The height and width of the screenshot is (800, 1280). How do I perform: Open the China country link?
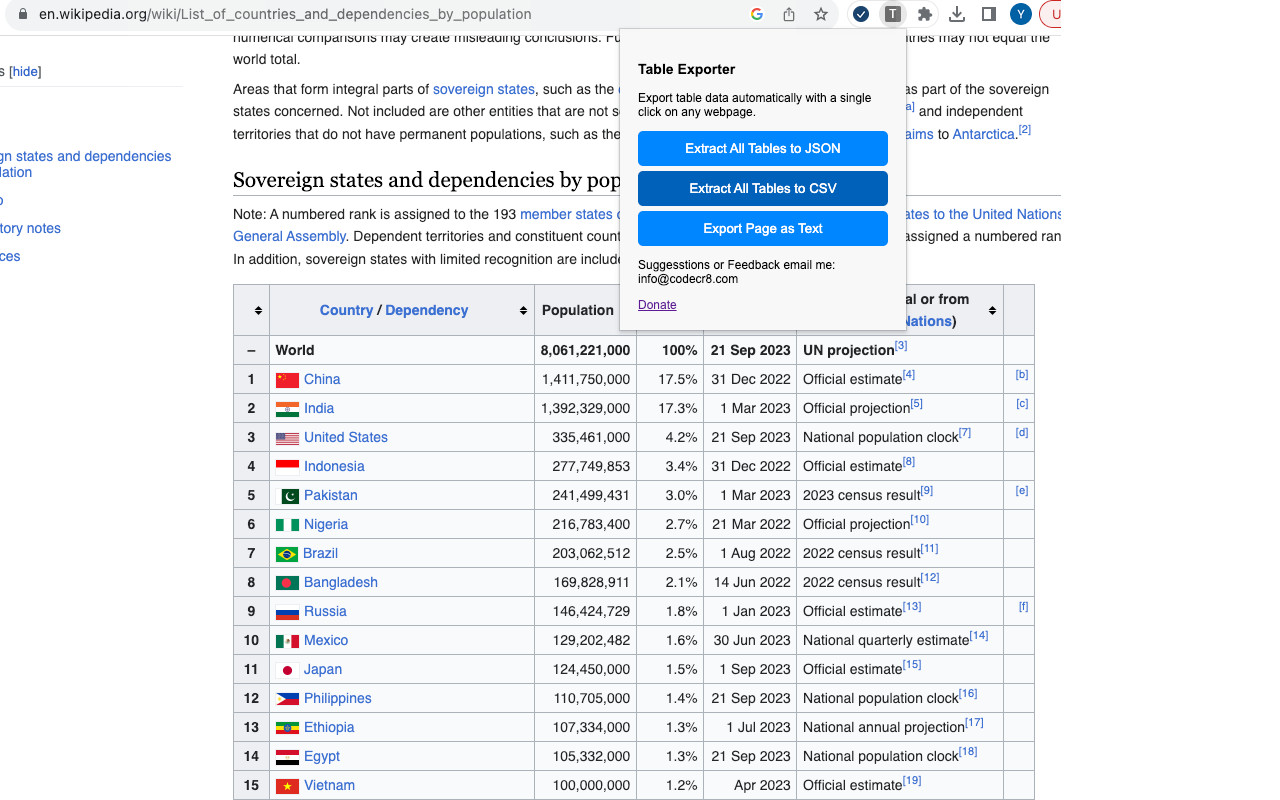coord(322,379)
